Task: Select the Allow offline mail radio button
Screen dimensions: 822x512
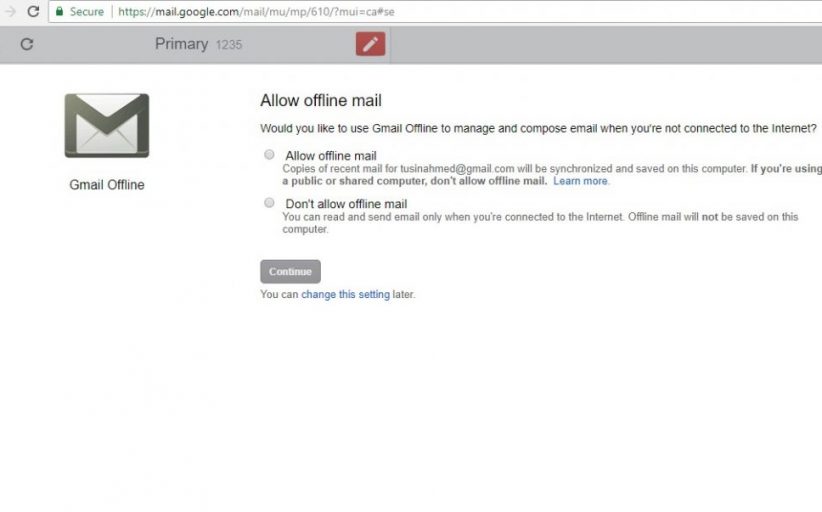Action: [x=269, y=155]
